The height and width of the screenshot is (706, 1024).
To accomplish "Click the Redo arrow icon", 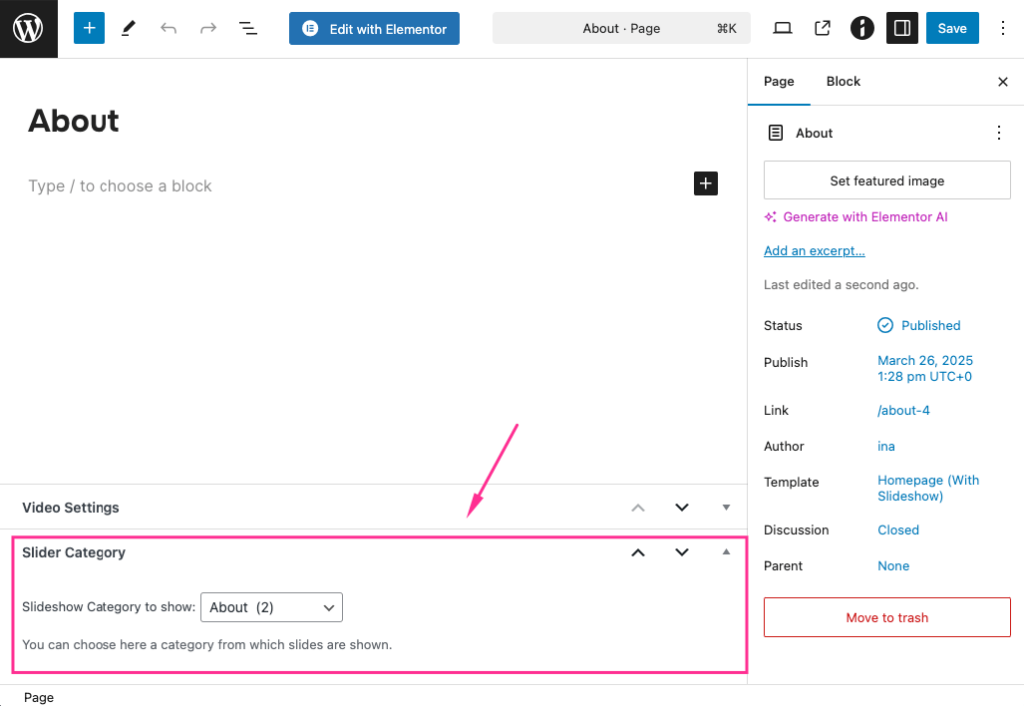I will click(x=208, y=28).
